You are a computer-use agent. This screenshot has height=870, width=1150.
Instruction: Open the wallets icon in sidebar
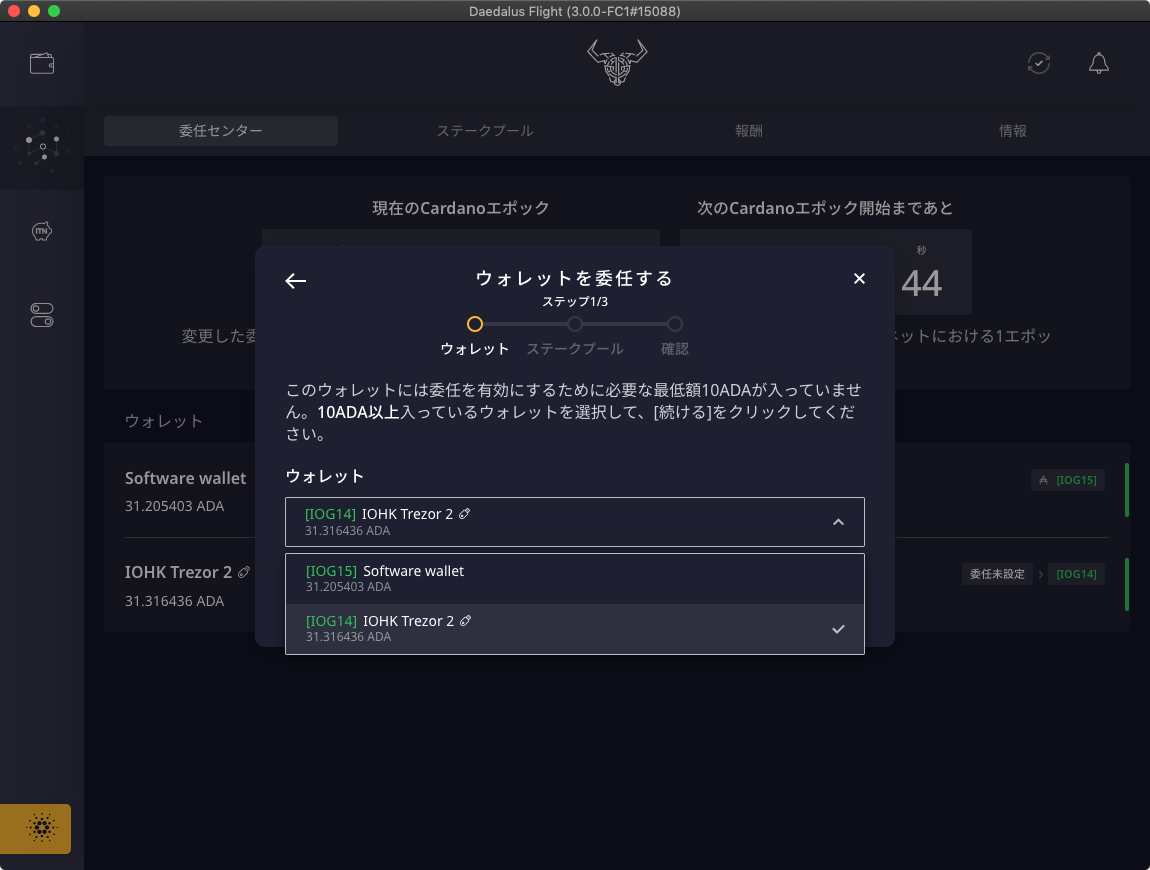coord(42,64)
